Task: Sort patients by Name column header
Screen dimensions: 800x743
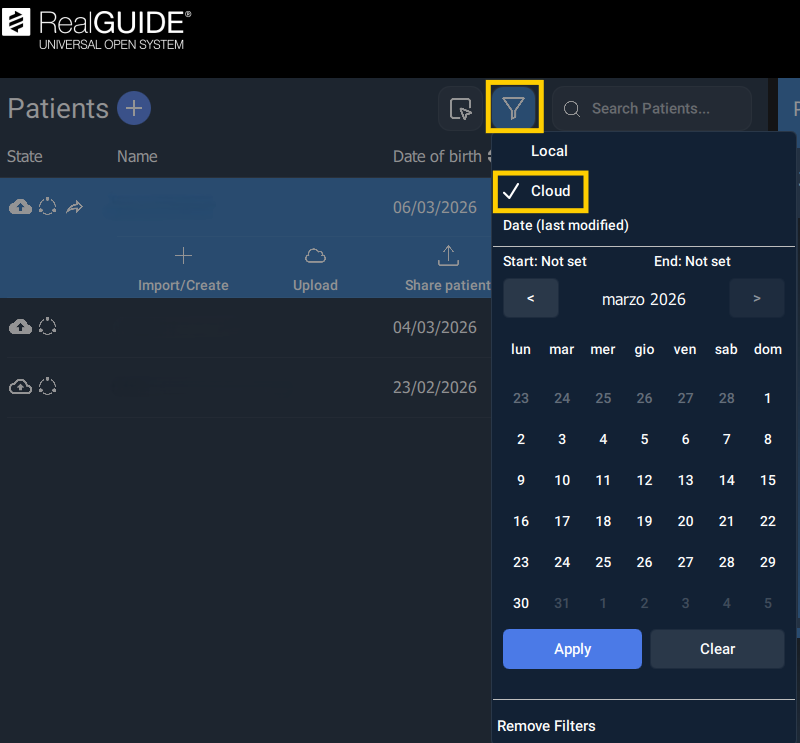Action: (137, 156)
